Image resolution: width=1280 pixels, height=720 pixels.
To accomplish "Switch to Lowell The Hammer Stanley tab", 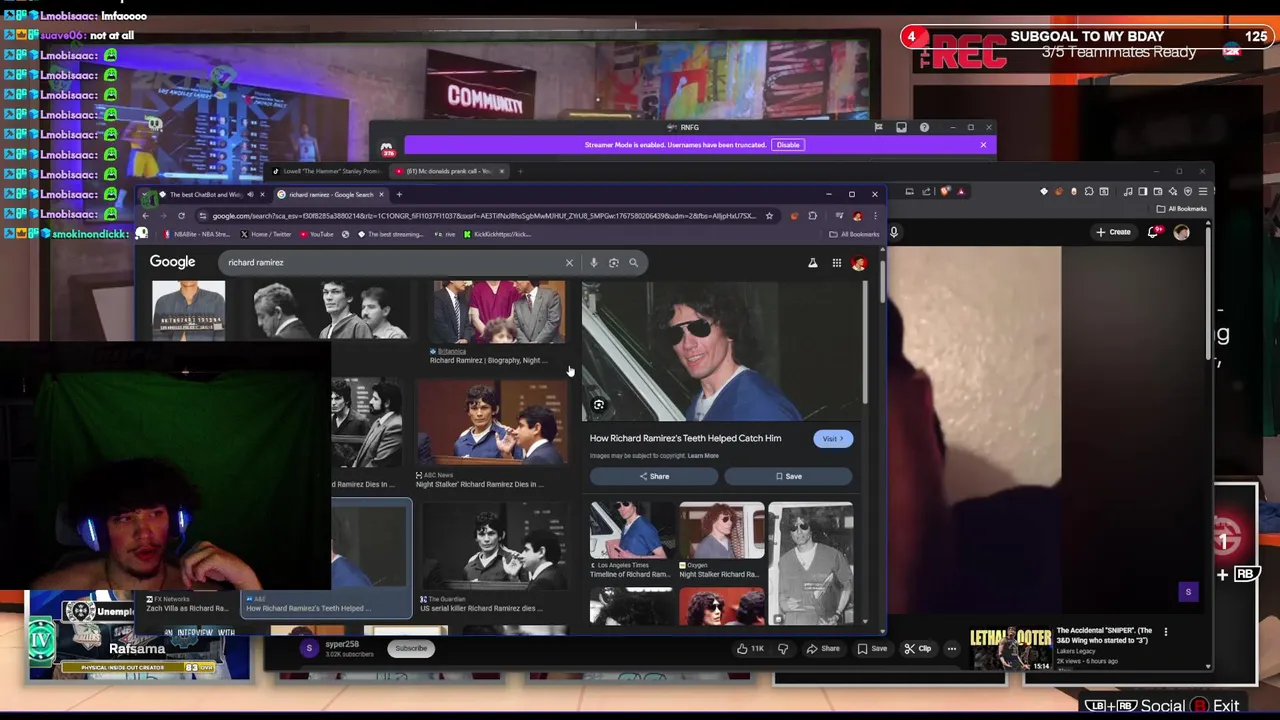I will click(327, 172).
